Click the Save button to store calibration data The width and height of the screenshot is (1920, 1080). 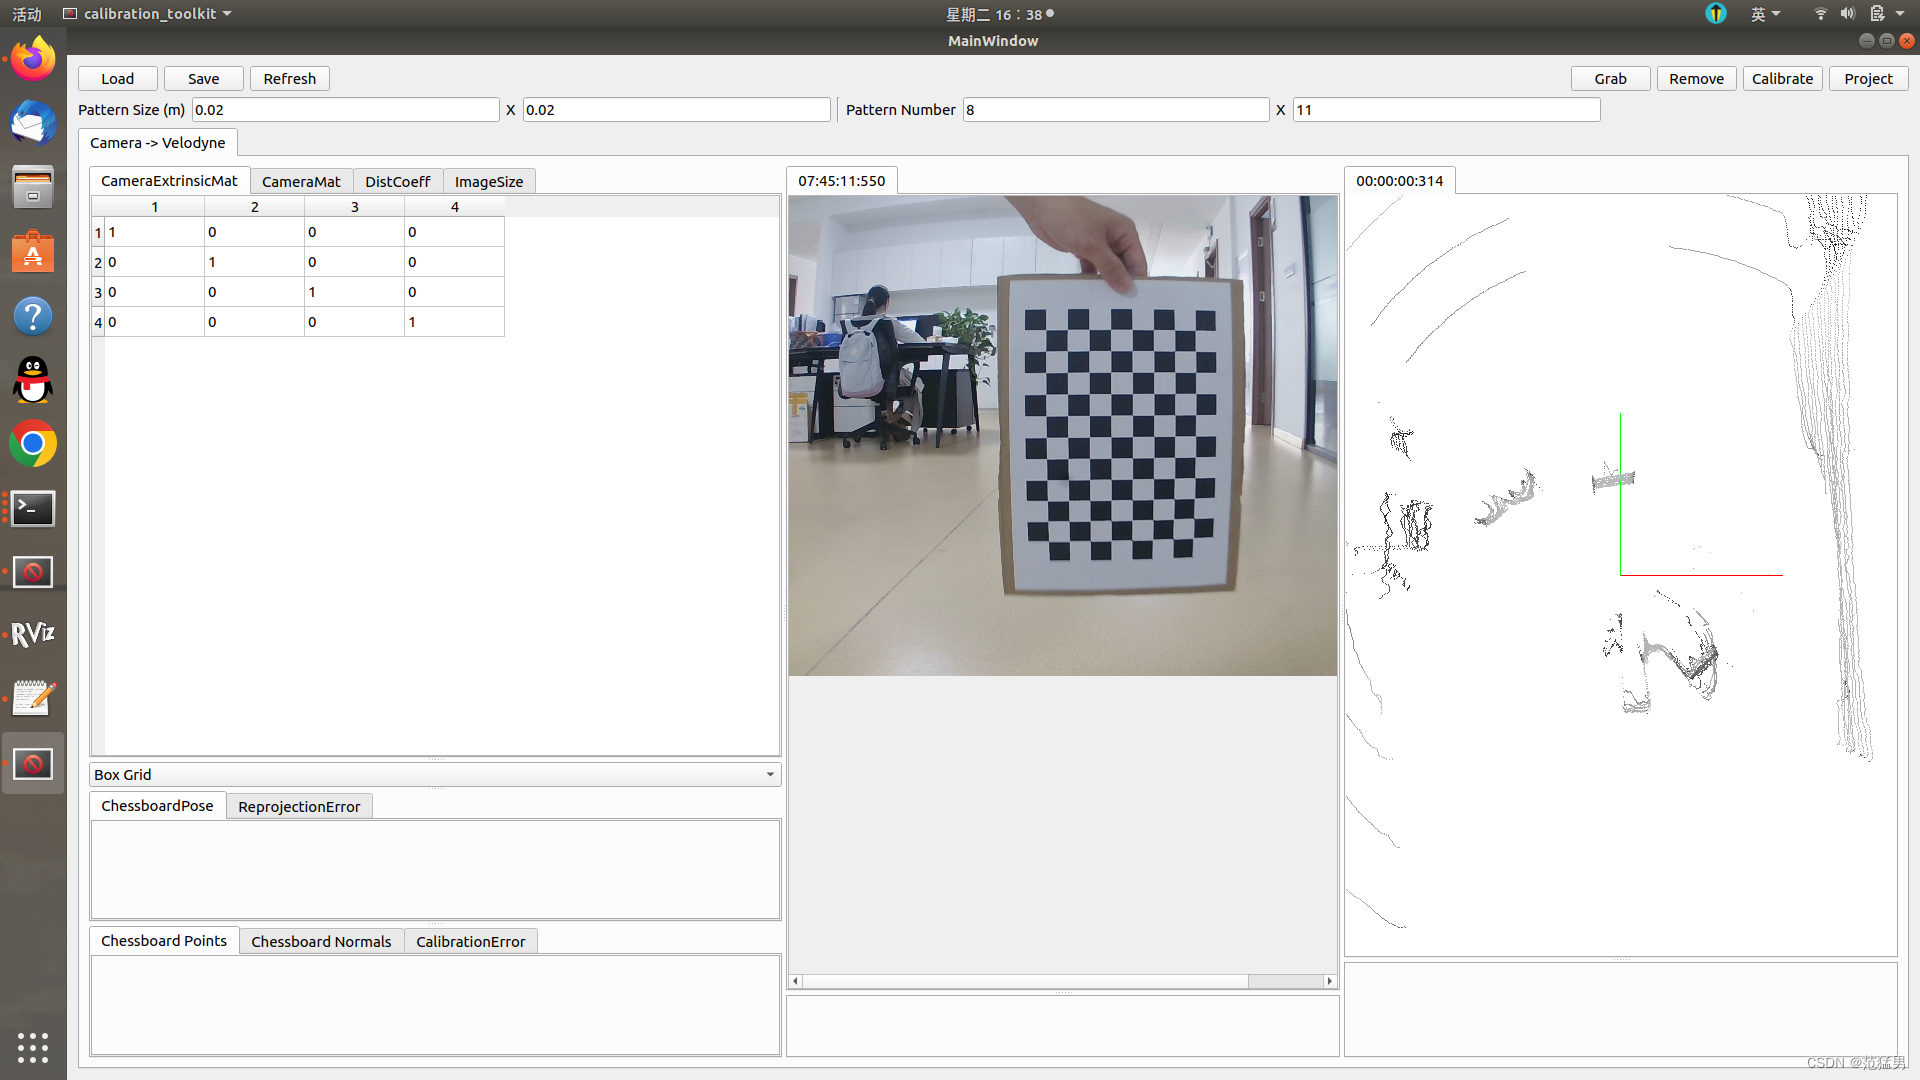203,78
